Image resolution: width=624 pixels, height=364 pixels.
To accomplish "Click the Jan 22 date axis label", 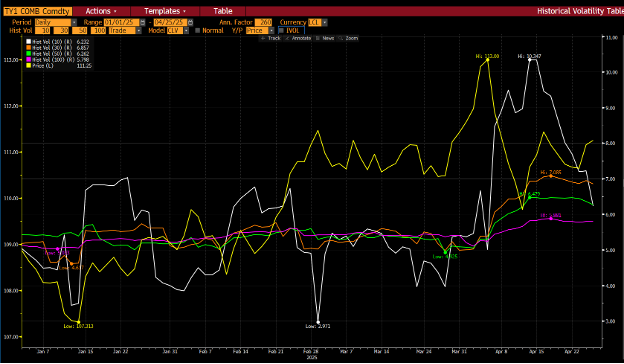I will [120, 352].
